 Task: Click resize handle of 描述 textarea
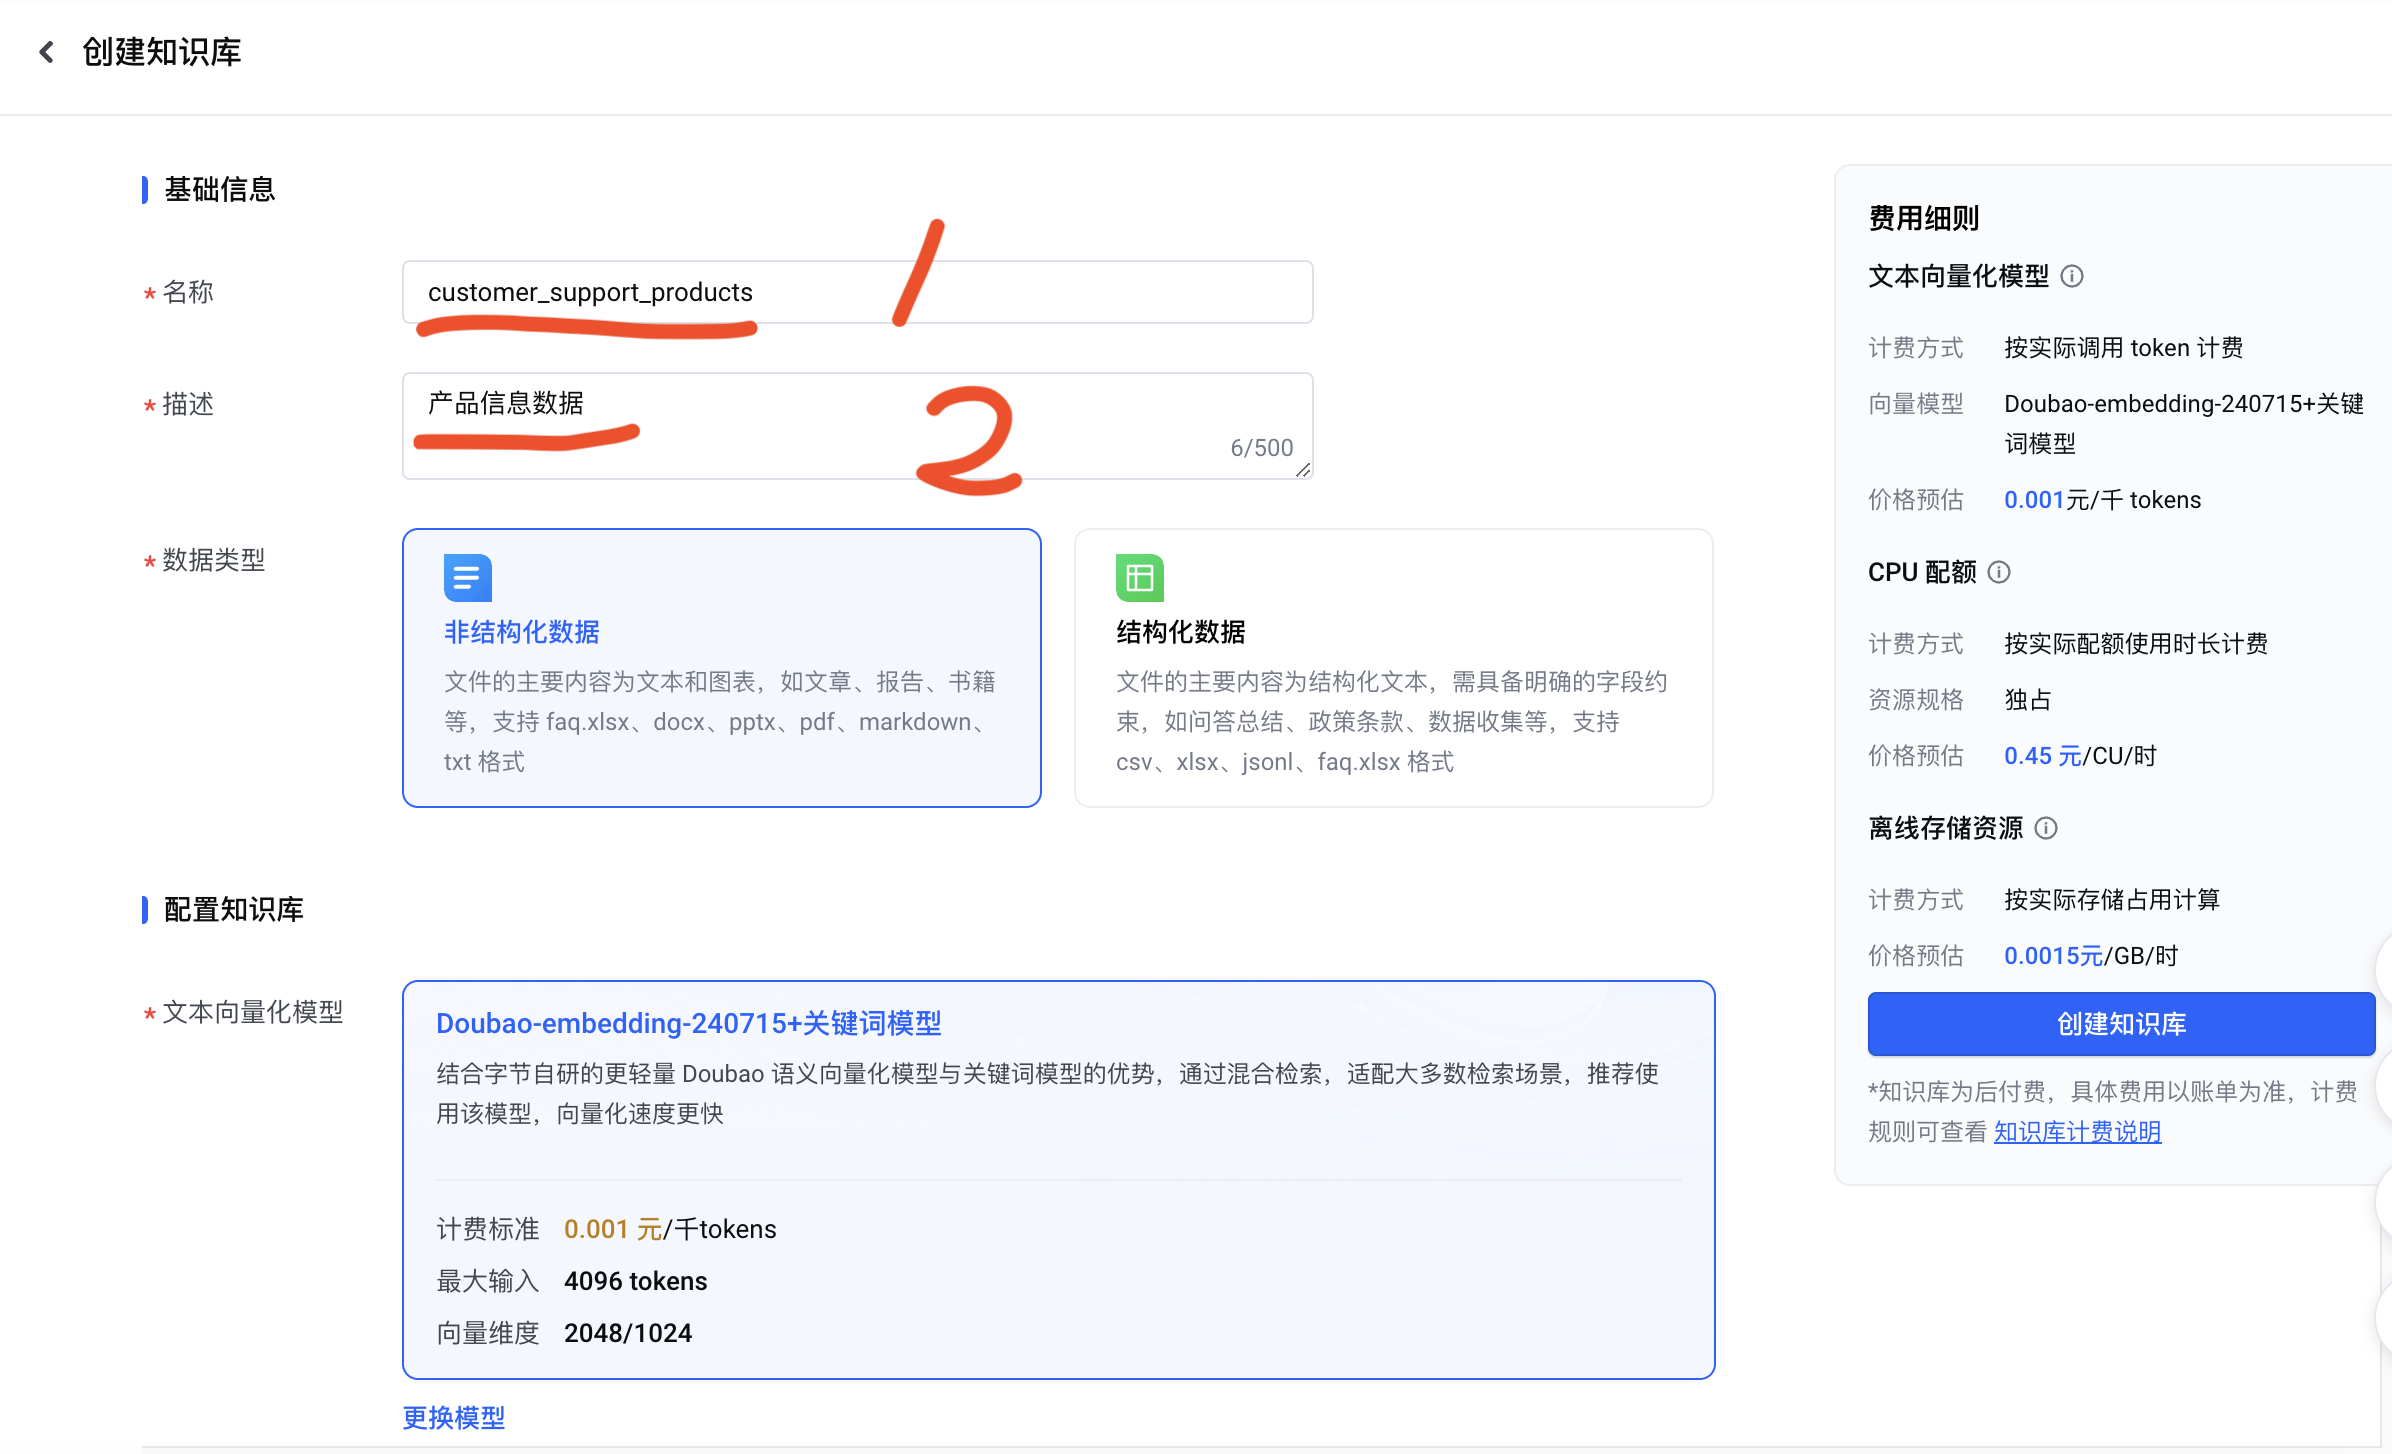[x=1303, y=470]
